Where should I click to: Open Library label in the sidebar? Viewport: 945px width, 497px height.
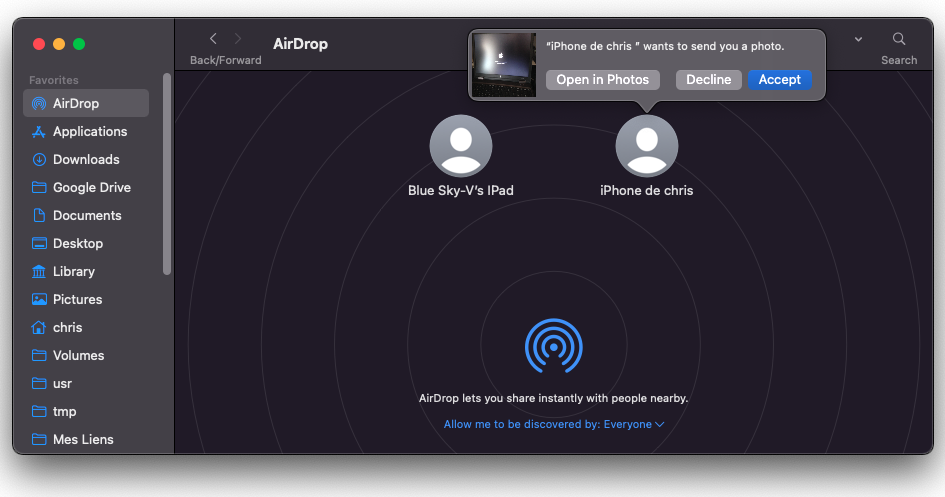tap(74, 272)
